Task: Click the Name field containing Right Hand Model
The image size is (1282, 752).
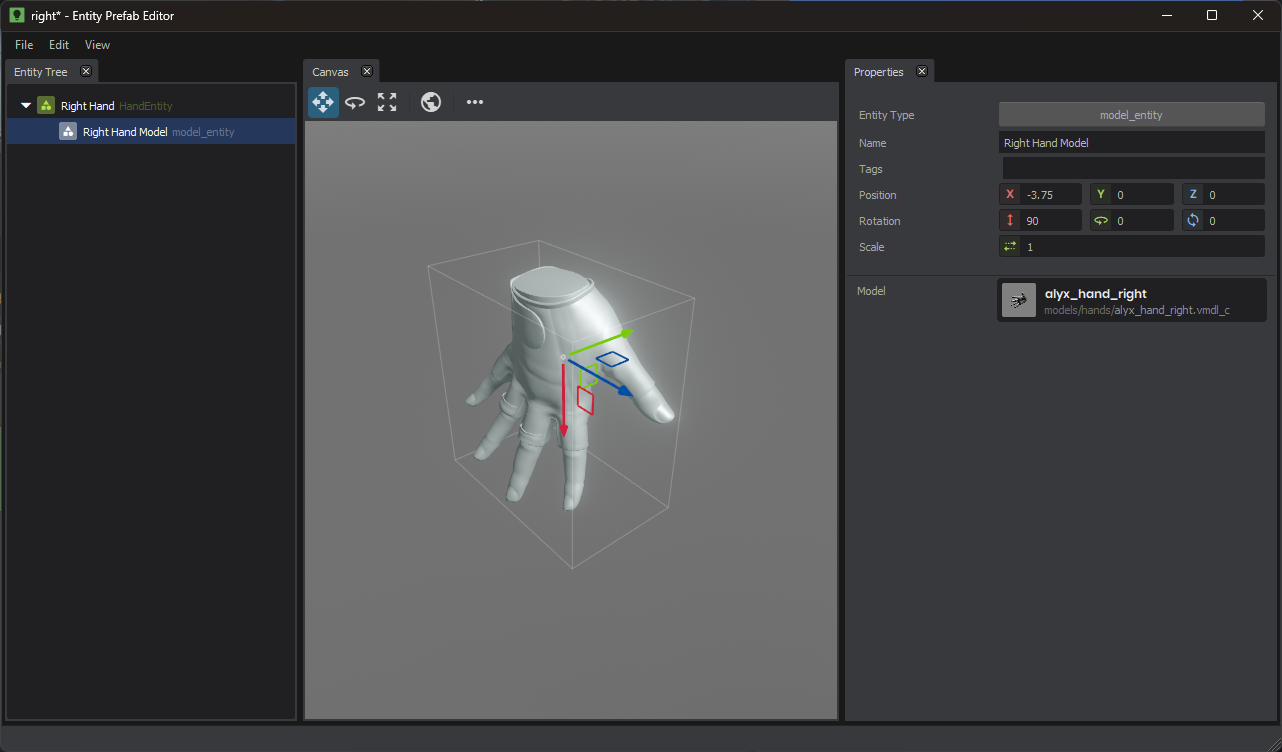Action: [x=1131, y=142]
